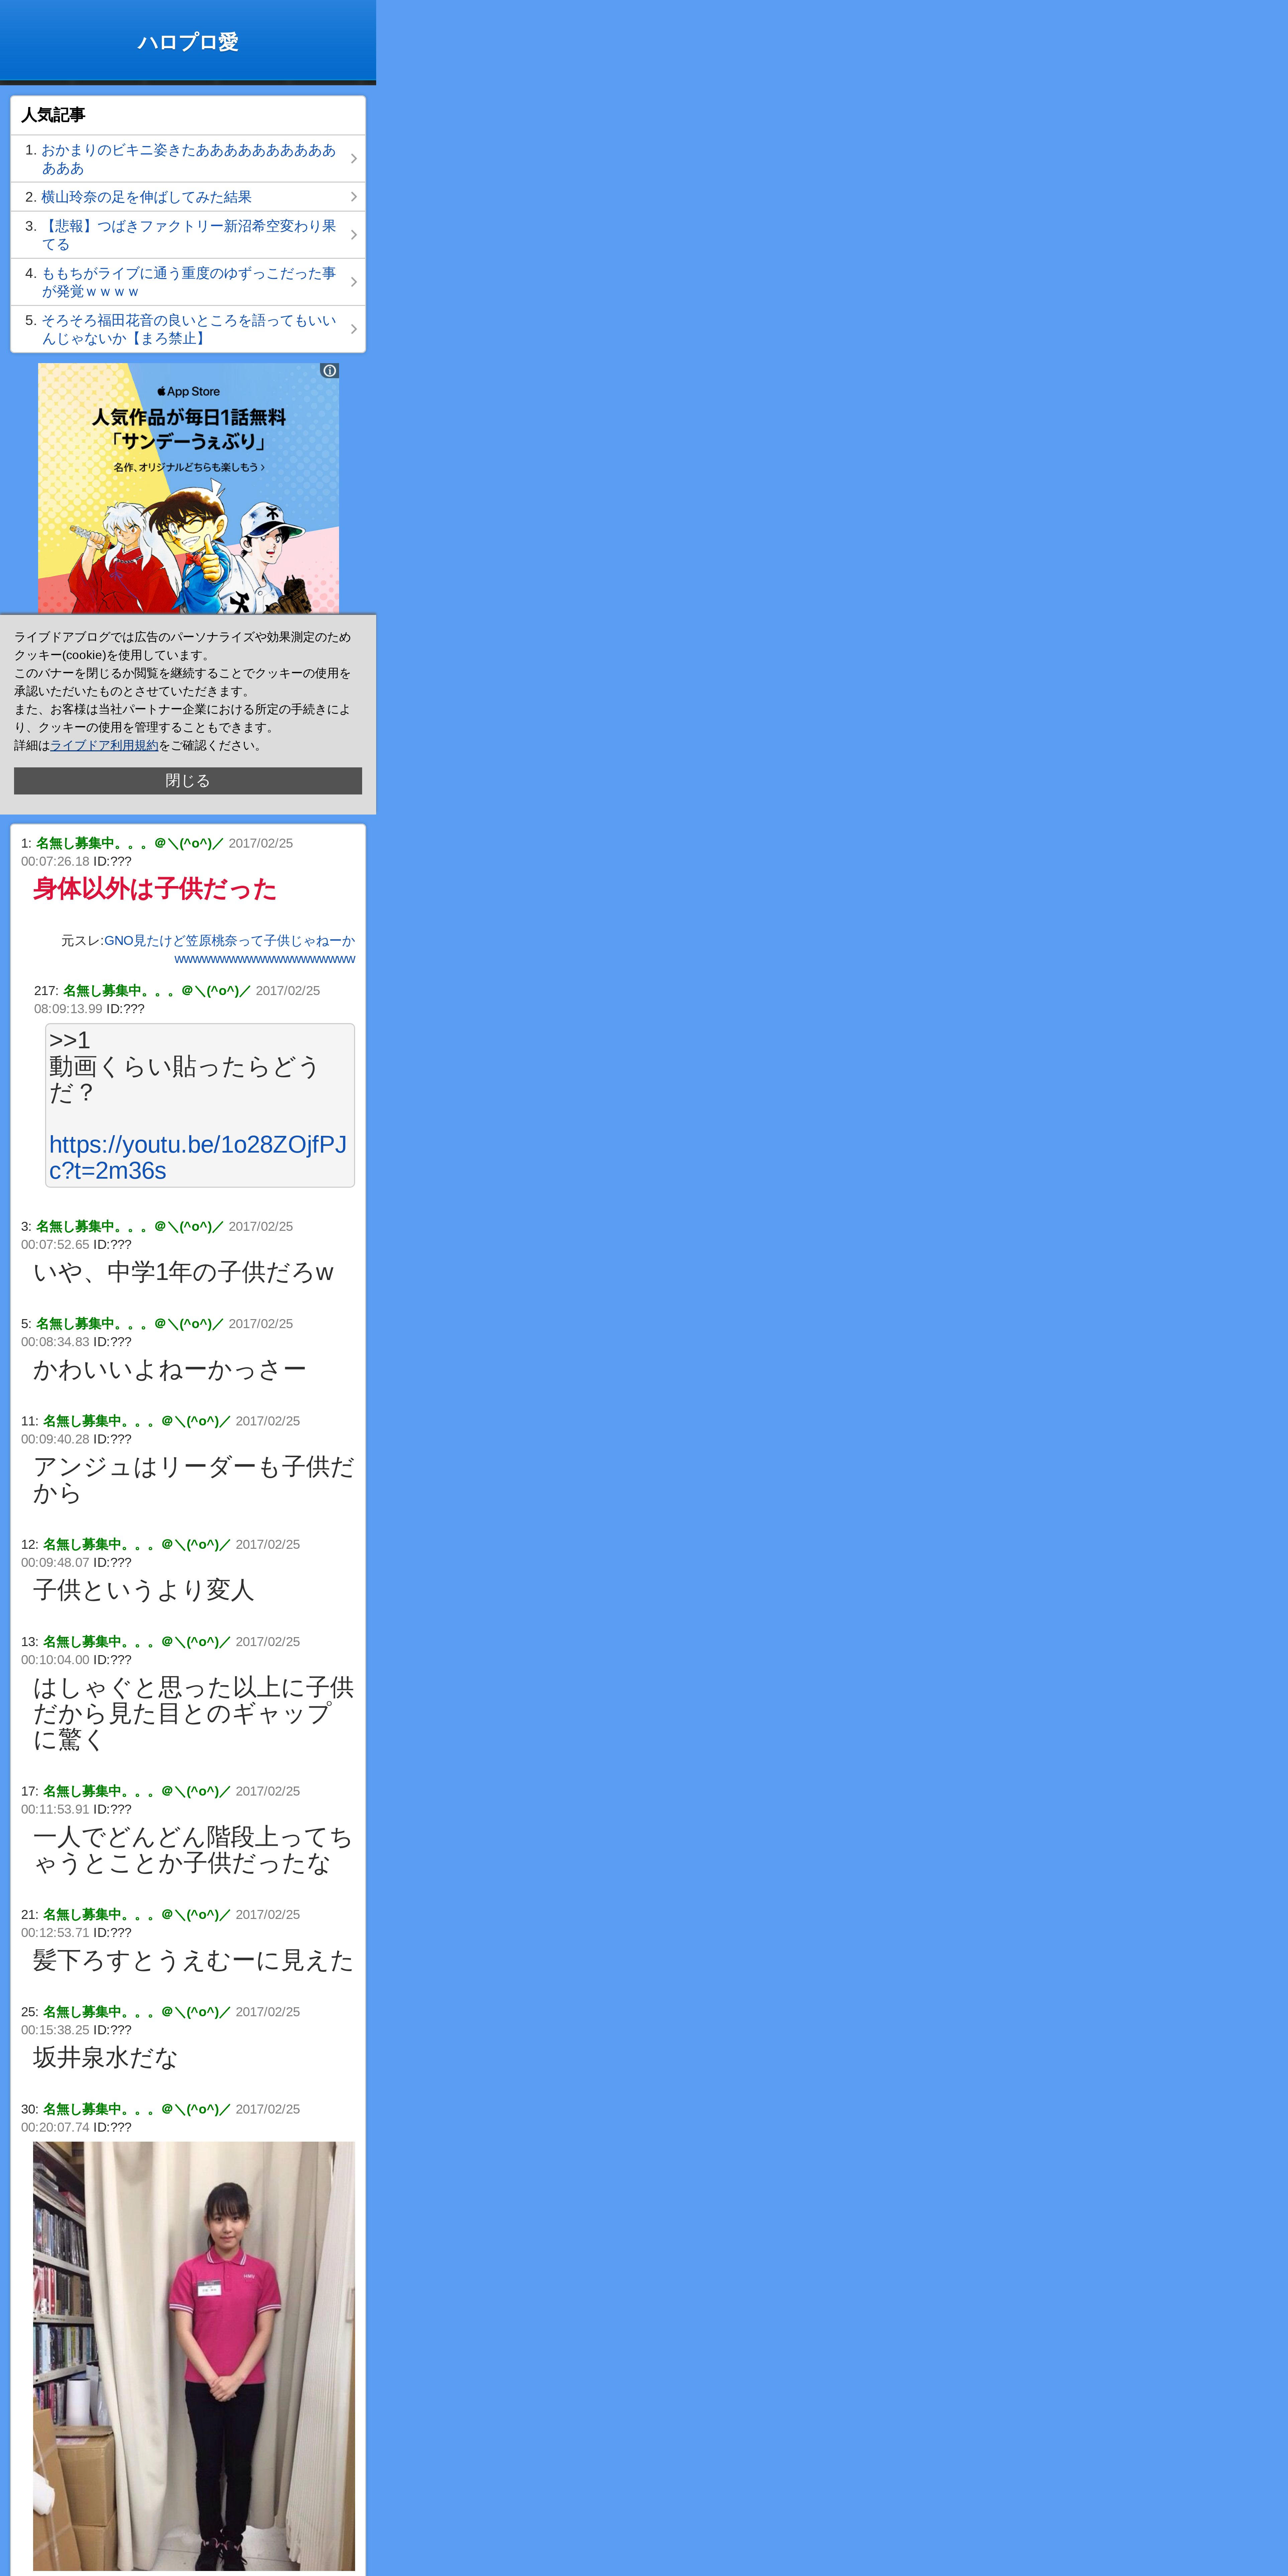The width and height of the screenshot is (1288, 2576).
Task: Open article おかまりのビキニ姿きた
Action: coord(188,159)
